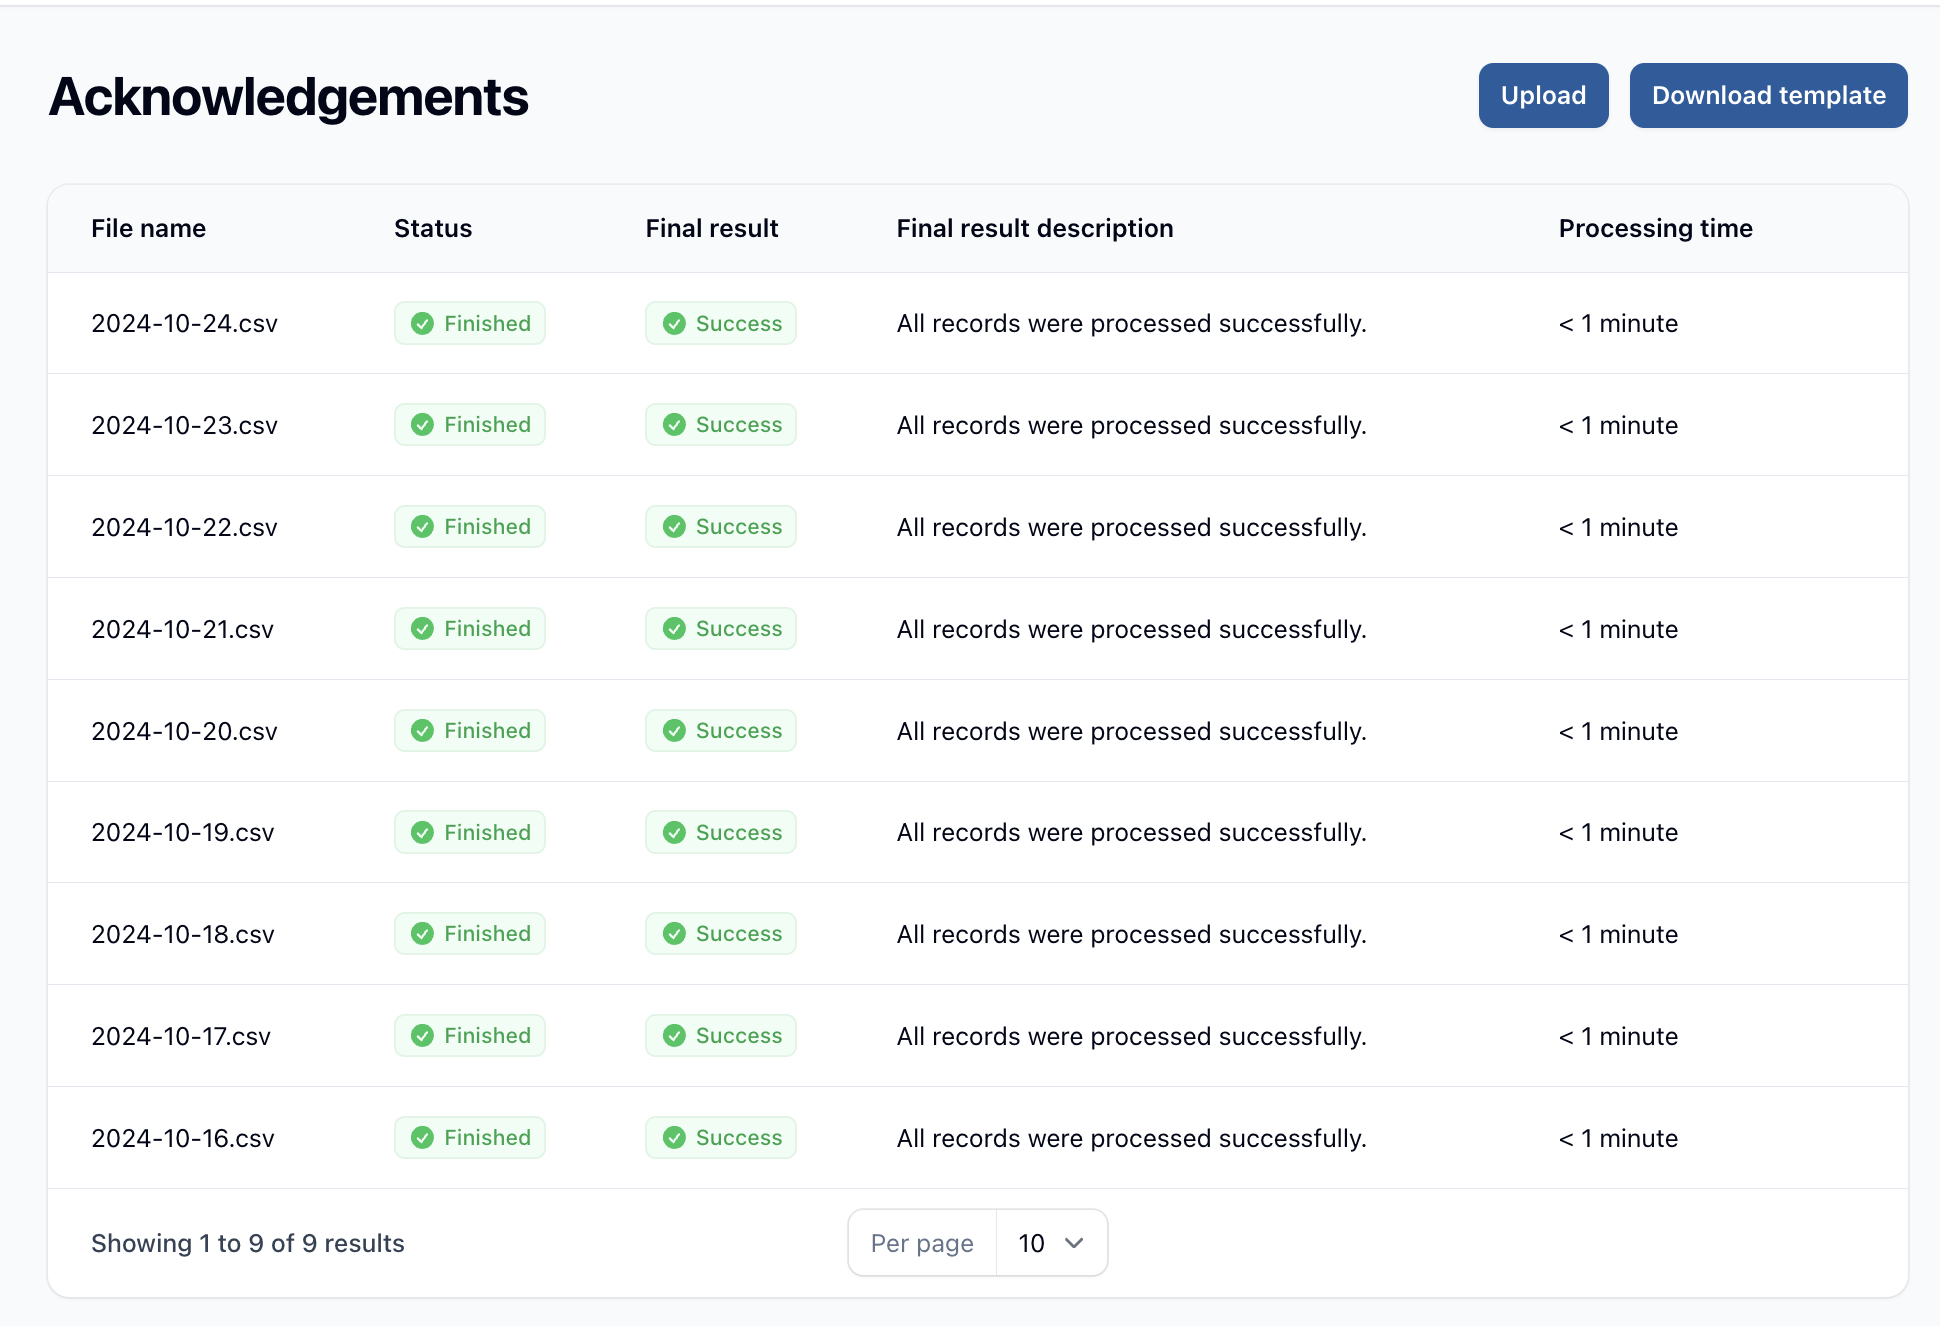Image resolution: width=1940 pixels, height=1326 pixels.
Task: Click Finished check icon for 2024-10-20.csv
Action: [x=423, y=731]
